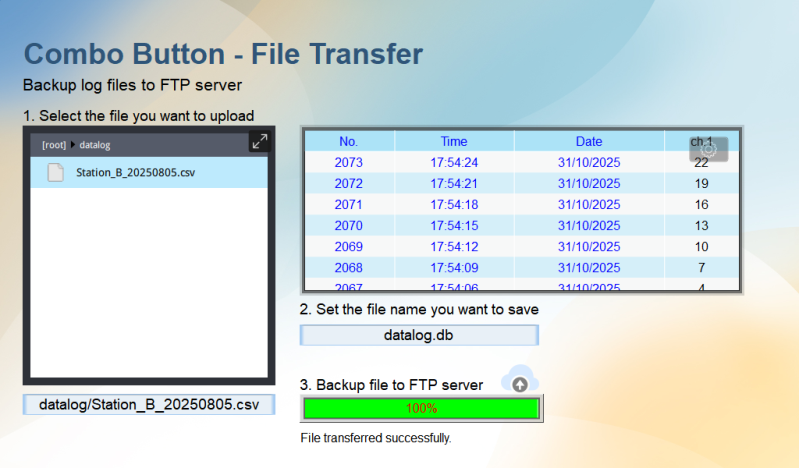Click ch.1 value 16

tap(702, 204)
